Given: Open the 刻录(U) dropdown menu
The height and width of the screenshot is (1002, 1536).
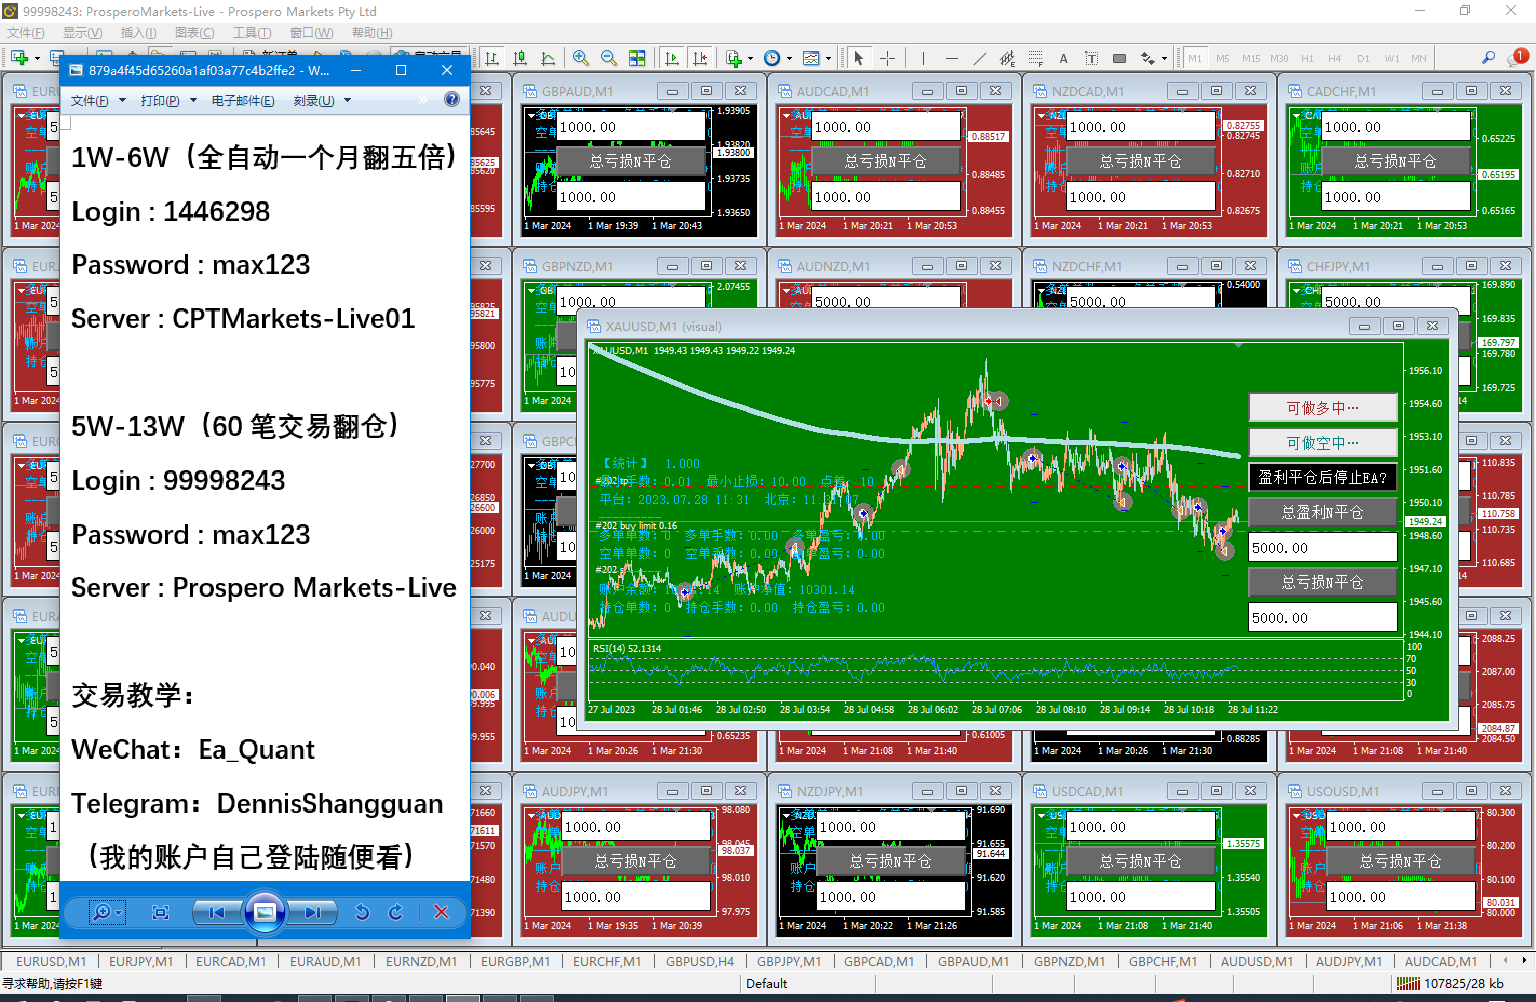Looking at the screenshot, I should click(x=321, y=101).
